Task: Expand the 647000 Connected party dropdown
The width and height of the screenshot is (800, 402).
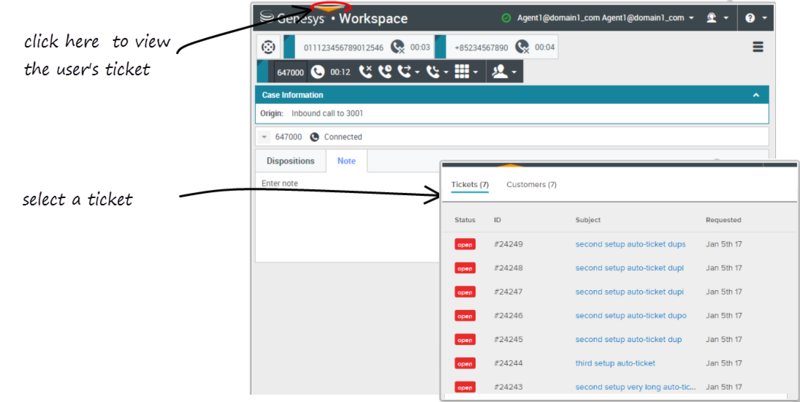Action: click(264, 137)
